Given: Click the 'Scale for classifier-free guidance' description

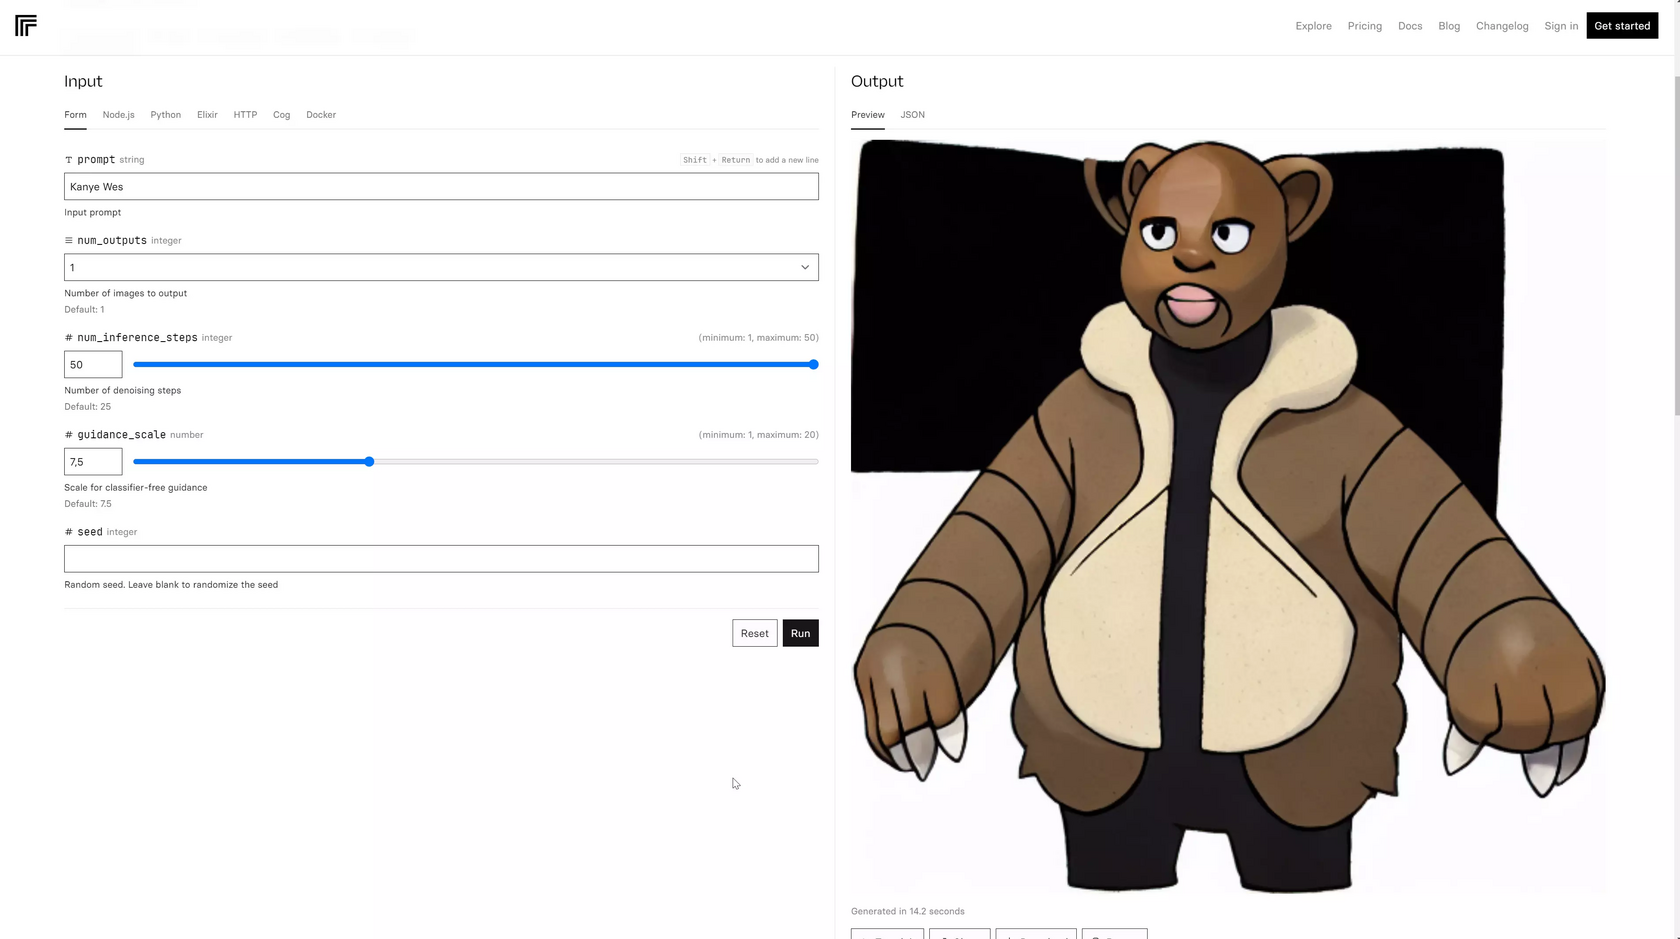Looking at the screenshot, I should [135, 488].
